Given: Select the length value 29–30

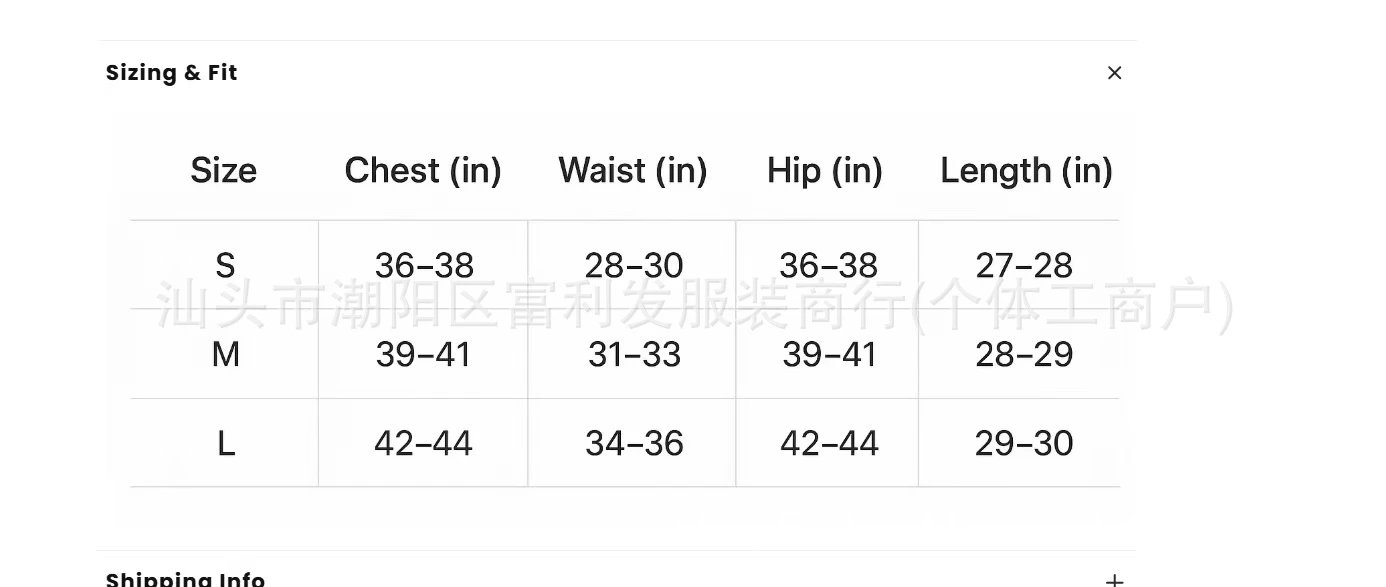Looking at the screenshot, I should (1024, 444).
